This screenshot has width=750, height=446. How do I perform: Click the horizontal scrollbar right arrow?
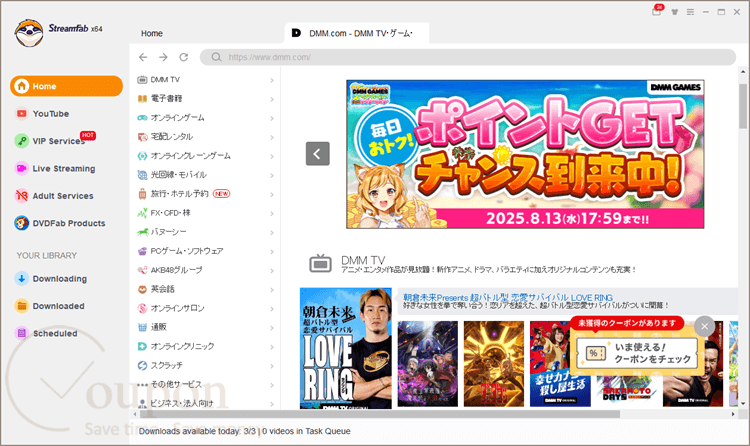coord(733,414)
